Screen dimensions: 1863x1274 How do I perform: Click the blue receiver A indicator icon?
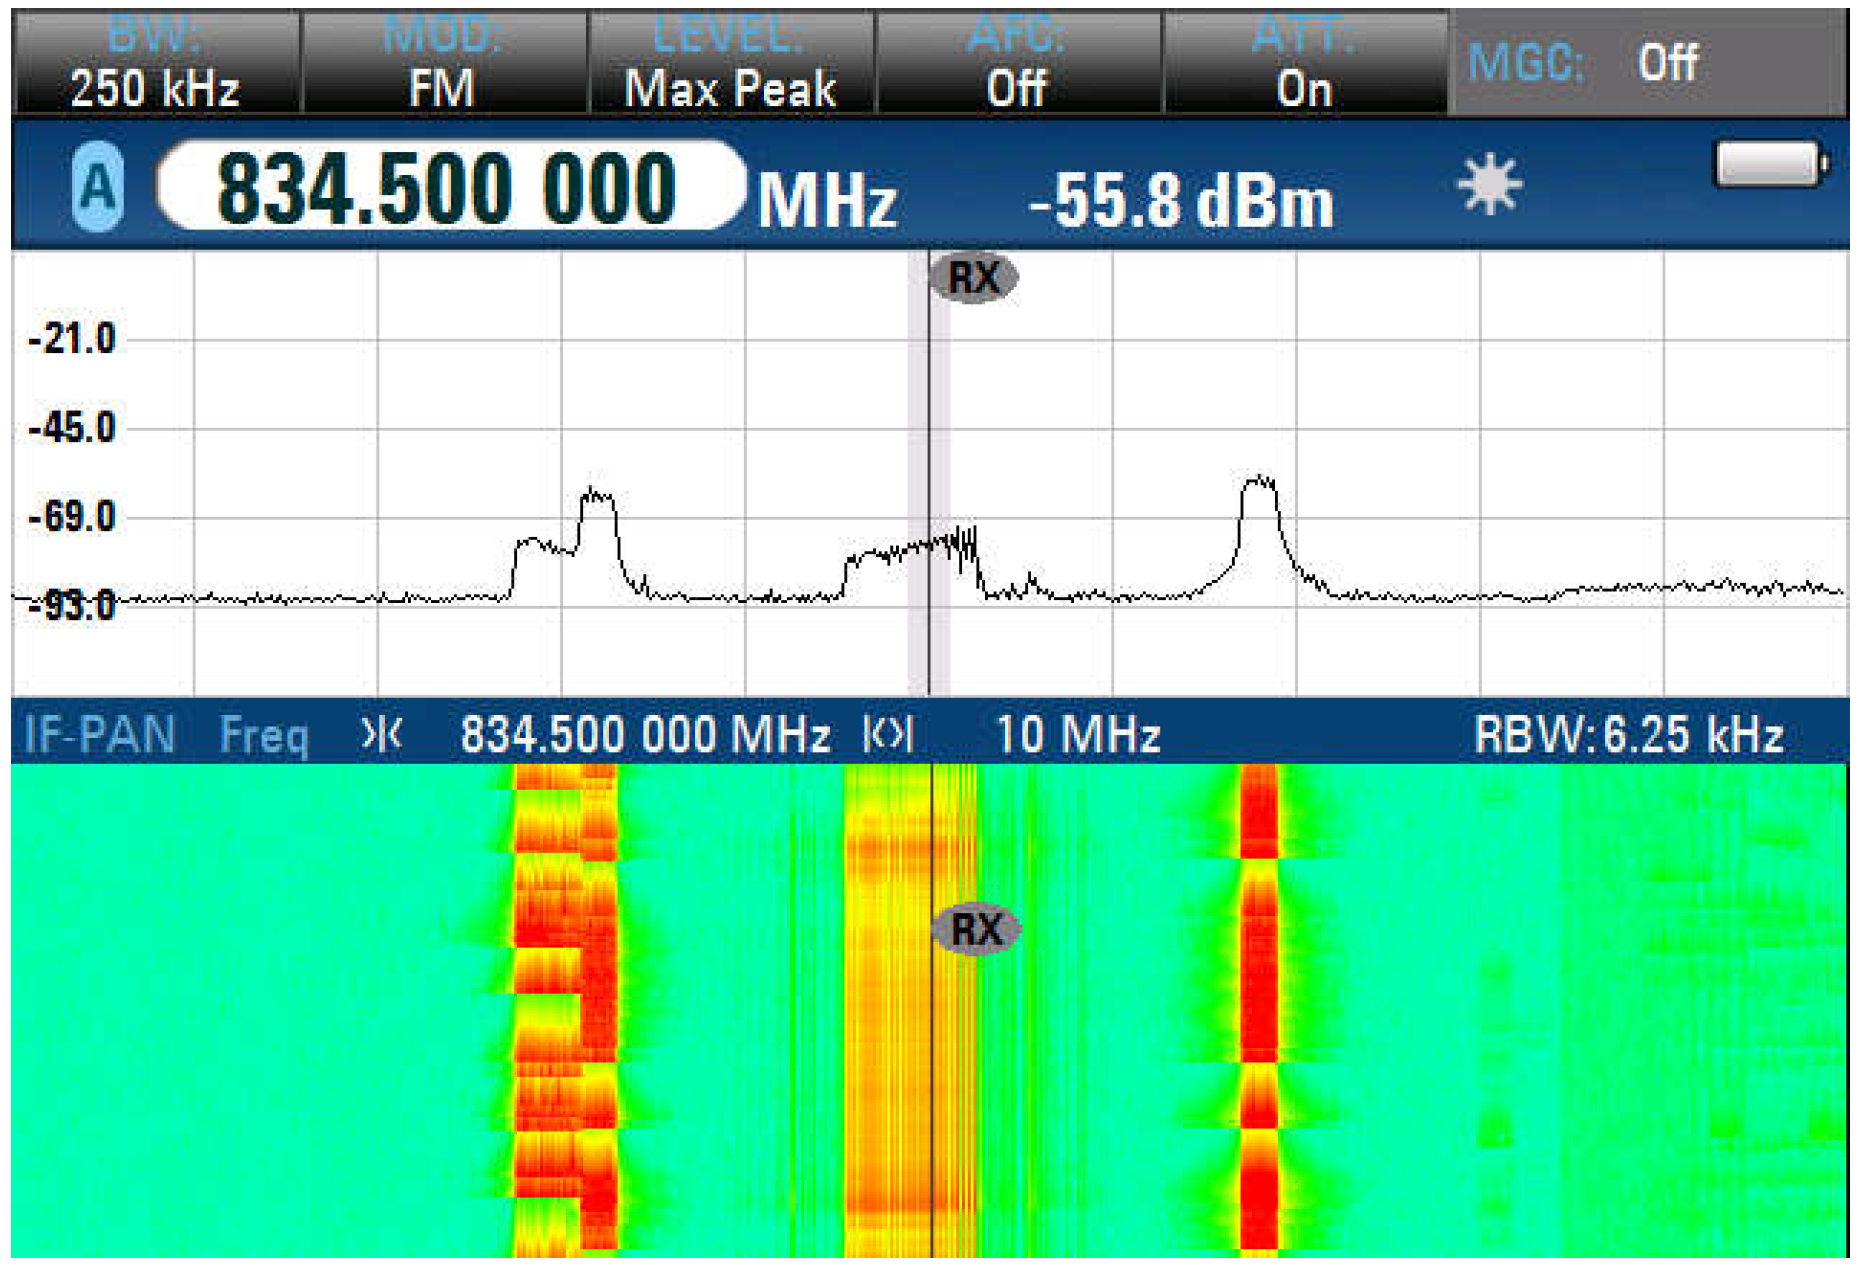[x=98, y=187]
